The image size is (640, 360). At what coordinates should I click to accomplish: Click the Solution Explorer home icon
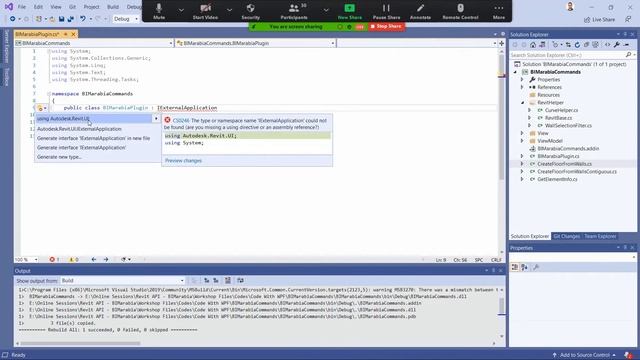tap(533, 45)
